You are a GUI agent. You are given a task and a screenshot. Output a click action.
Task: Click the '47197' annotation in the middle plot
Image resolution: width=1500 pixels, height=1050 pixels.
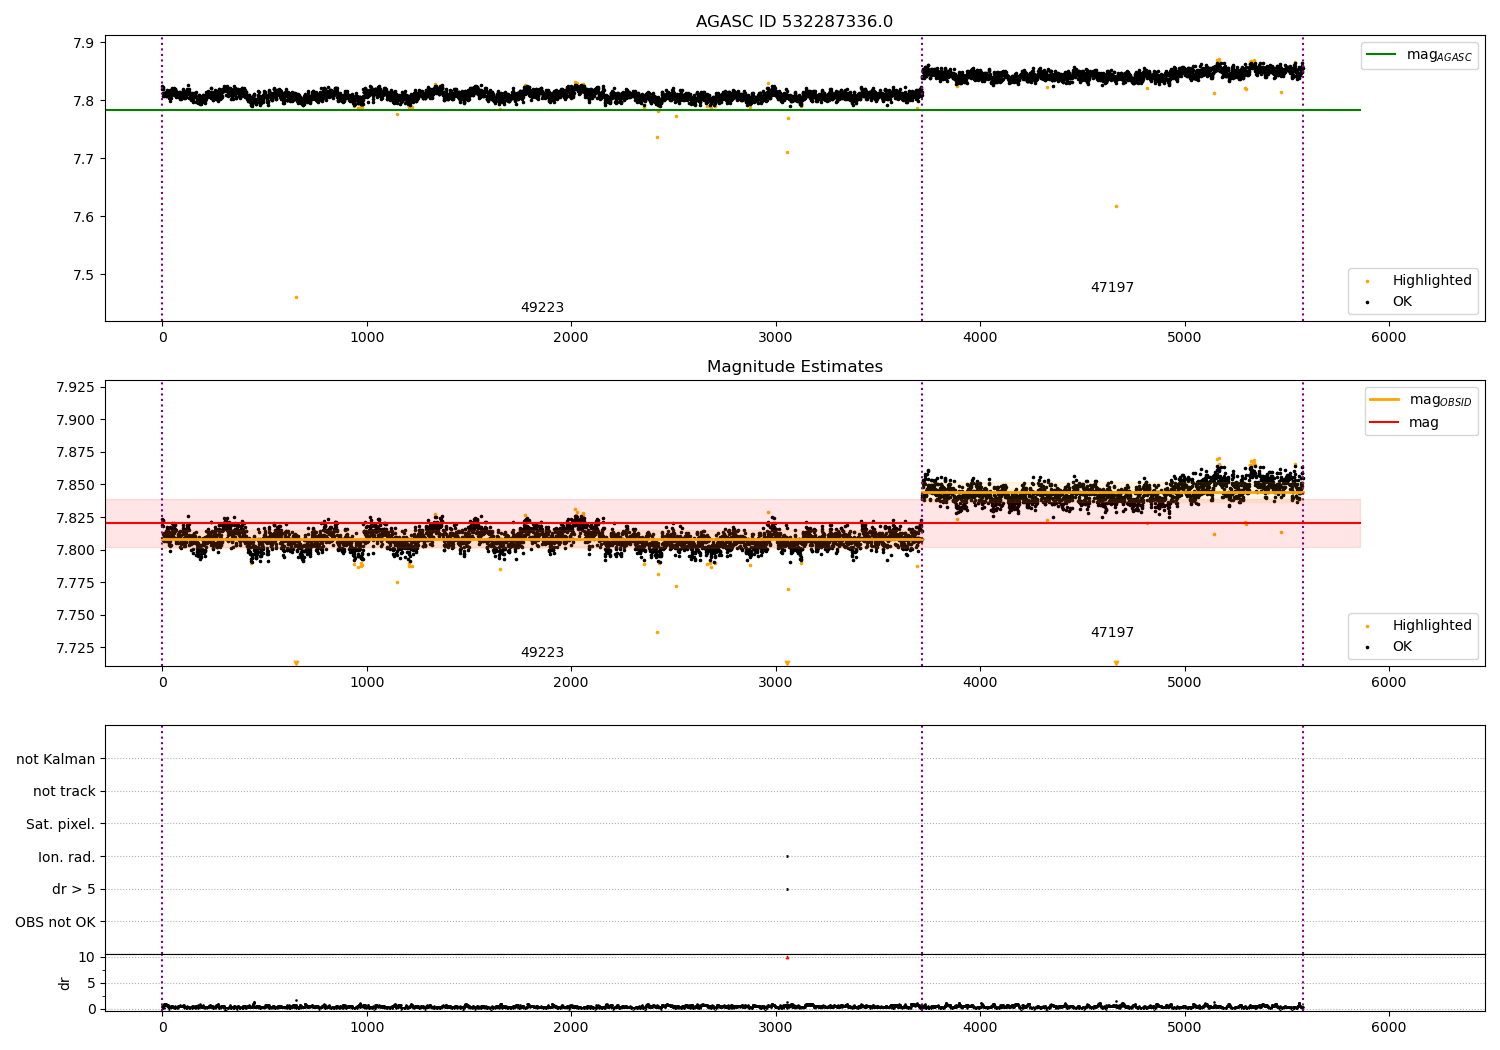[1112, 633]
